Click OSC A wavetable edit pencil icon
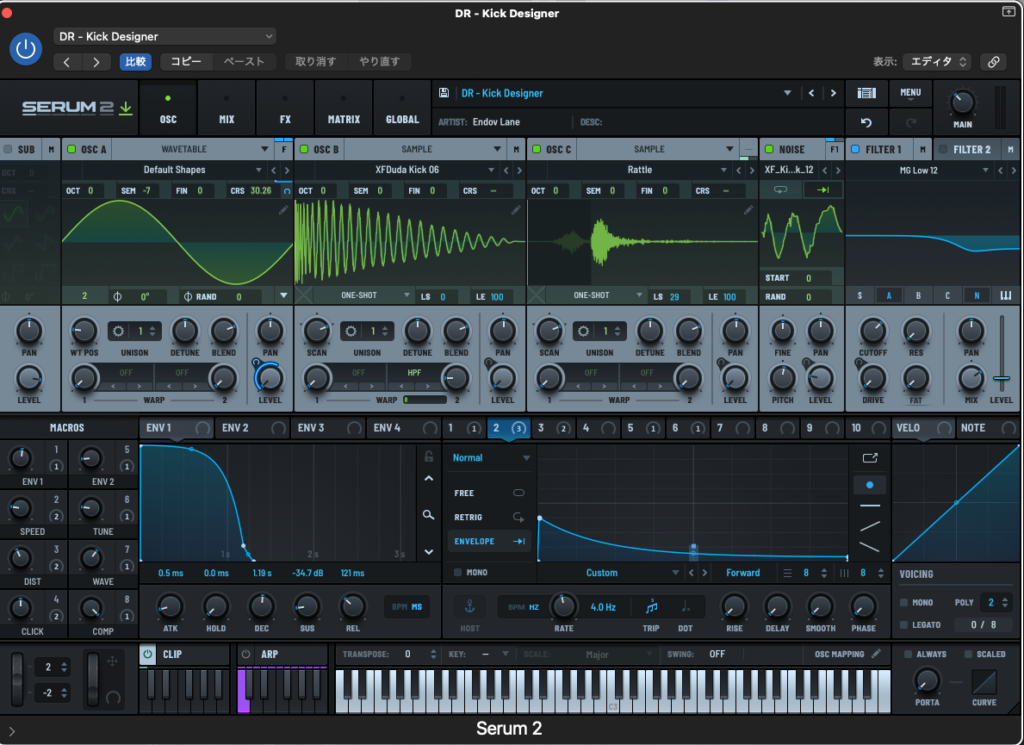 tap(283, 210)
